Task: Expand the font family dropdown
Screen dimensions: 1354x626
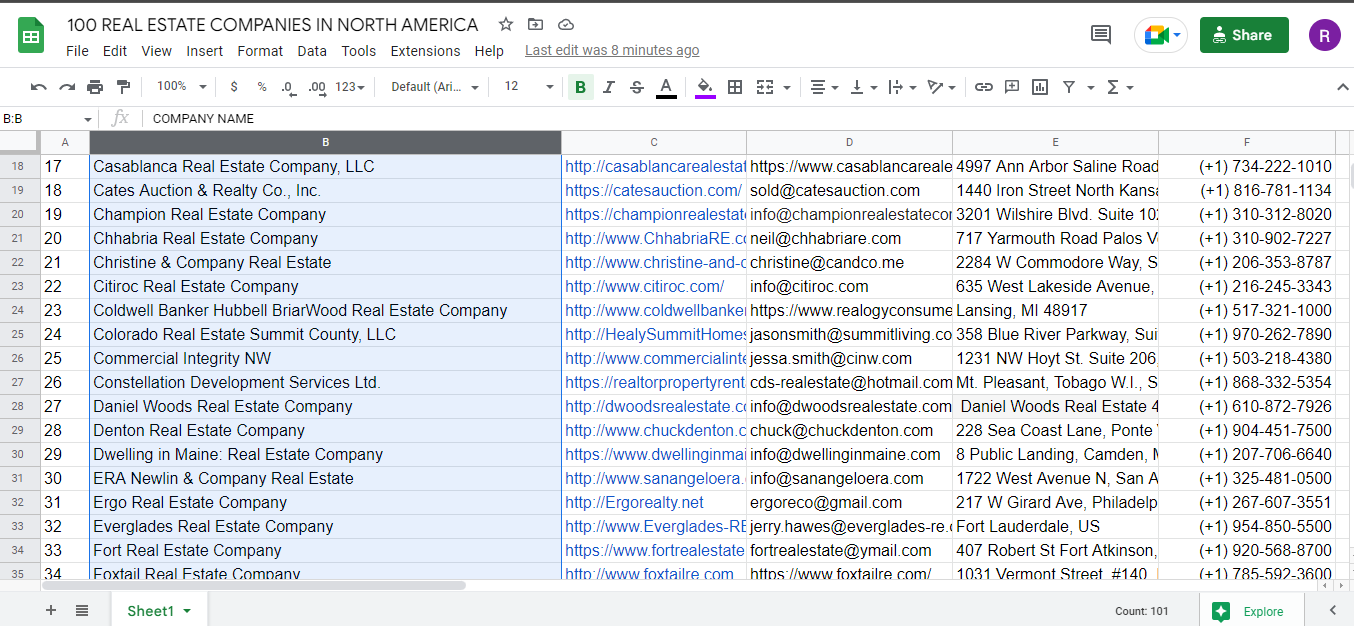Action: [x=435, y=87]
